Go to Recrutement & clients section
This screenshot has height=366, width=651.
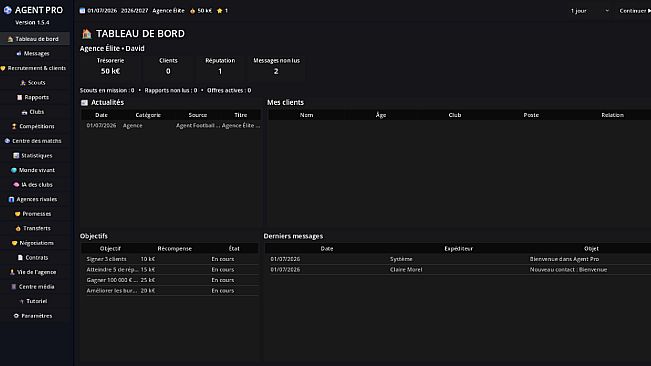pyautogui.click(x=35, y=68)
